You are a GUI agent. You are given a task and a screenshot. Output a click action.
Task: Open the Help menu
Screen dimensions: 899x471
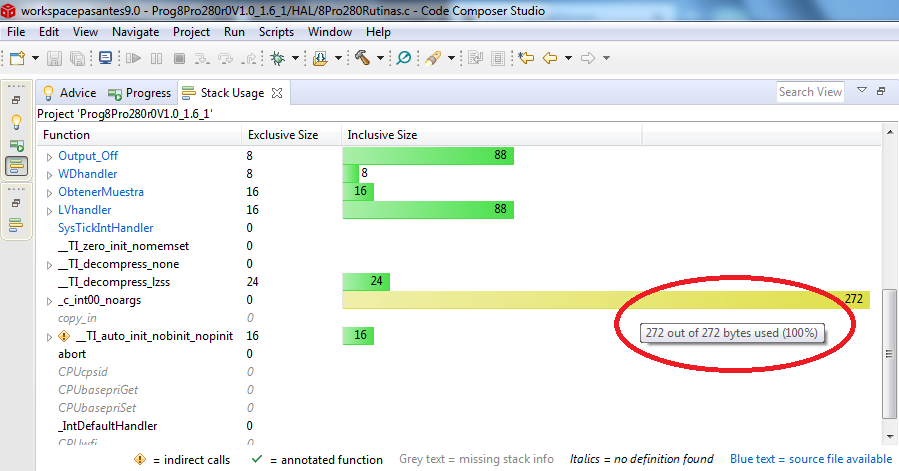378,32
